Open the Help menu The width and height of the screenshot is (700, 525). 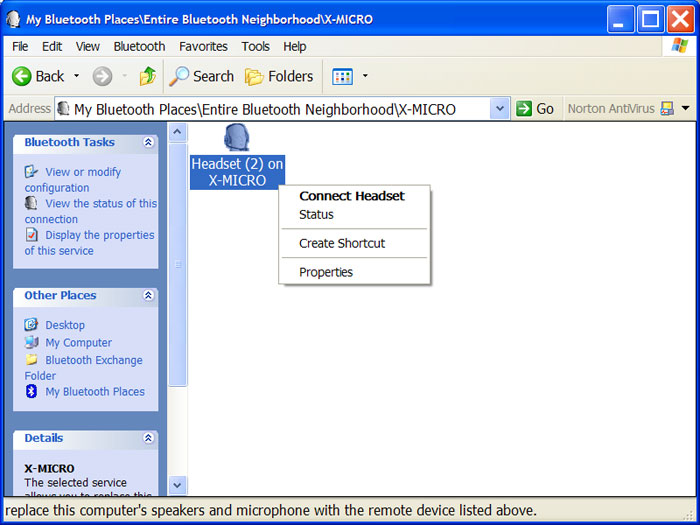295,46
